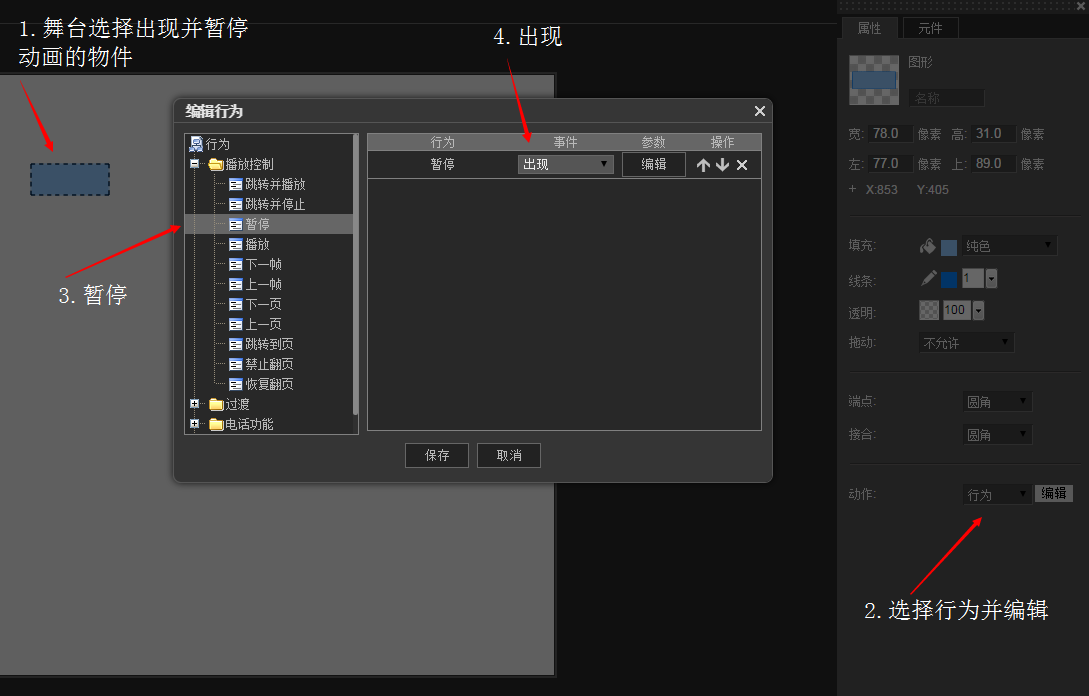Open the 出现 event dropdown

coord(566,164)
